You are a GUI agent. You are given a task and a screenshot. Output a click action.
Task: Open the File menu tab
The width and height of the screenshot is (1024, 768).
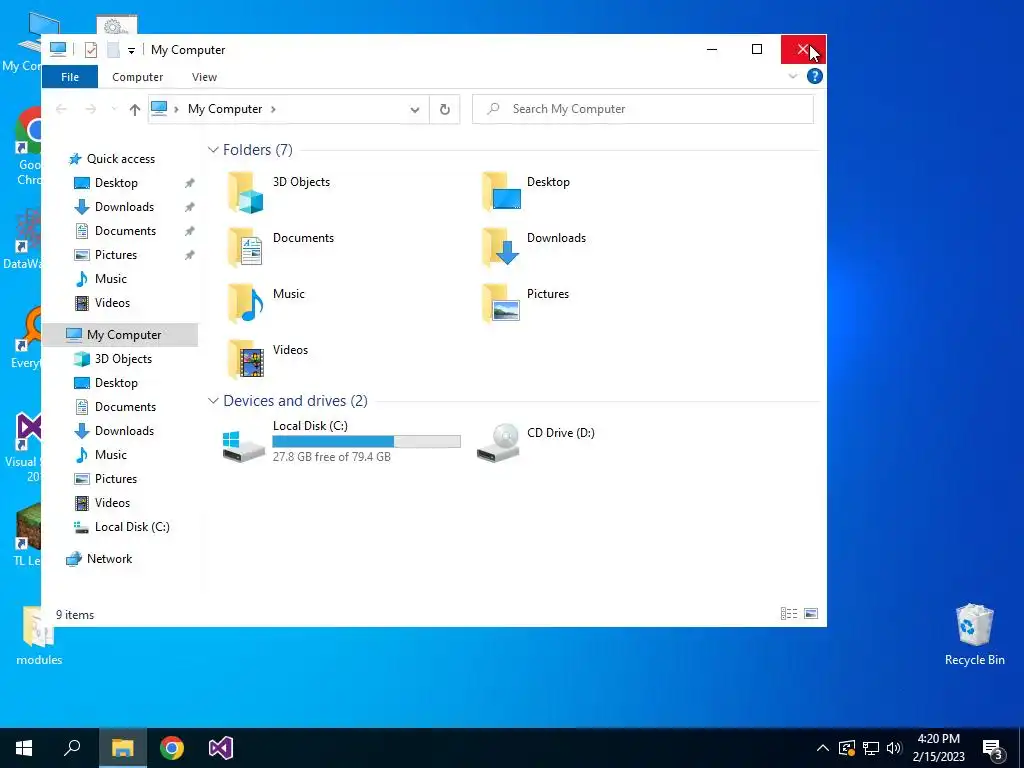pyautogui.click(x=70, y=76)
